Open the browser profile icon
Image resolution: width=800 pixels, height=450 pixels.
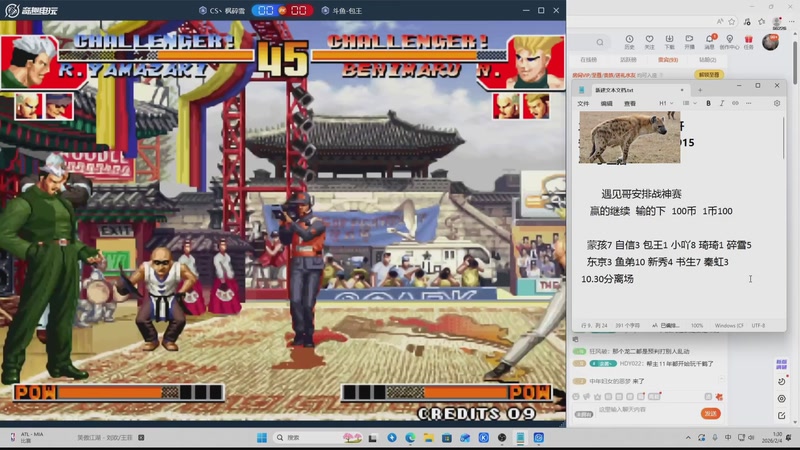[x=777, y=21]
